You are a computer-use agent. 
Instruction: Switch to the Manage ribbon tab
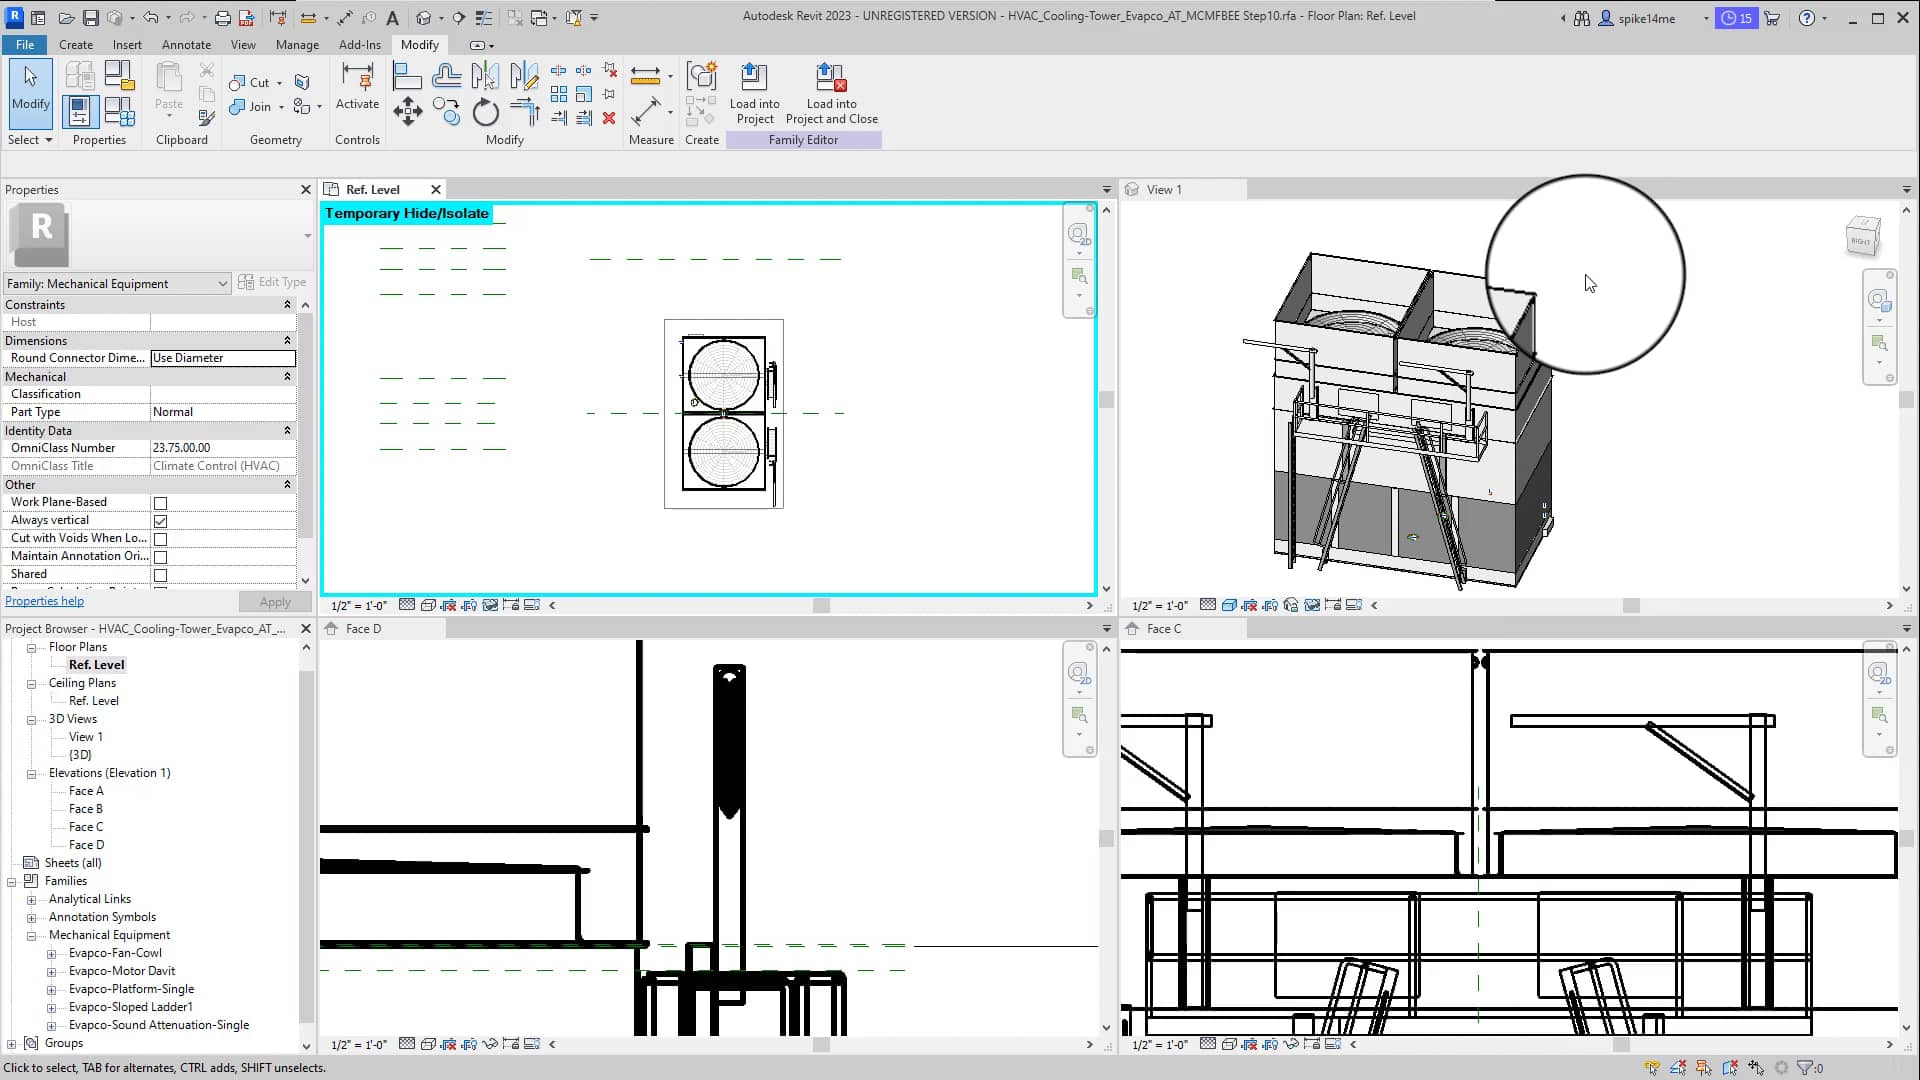pos(297,45)
